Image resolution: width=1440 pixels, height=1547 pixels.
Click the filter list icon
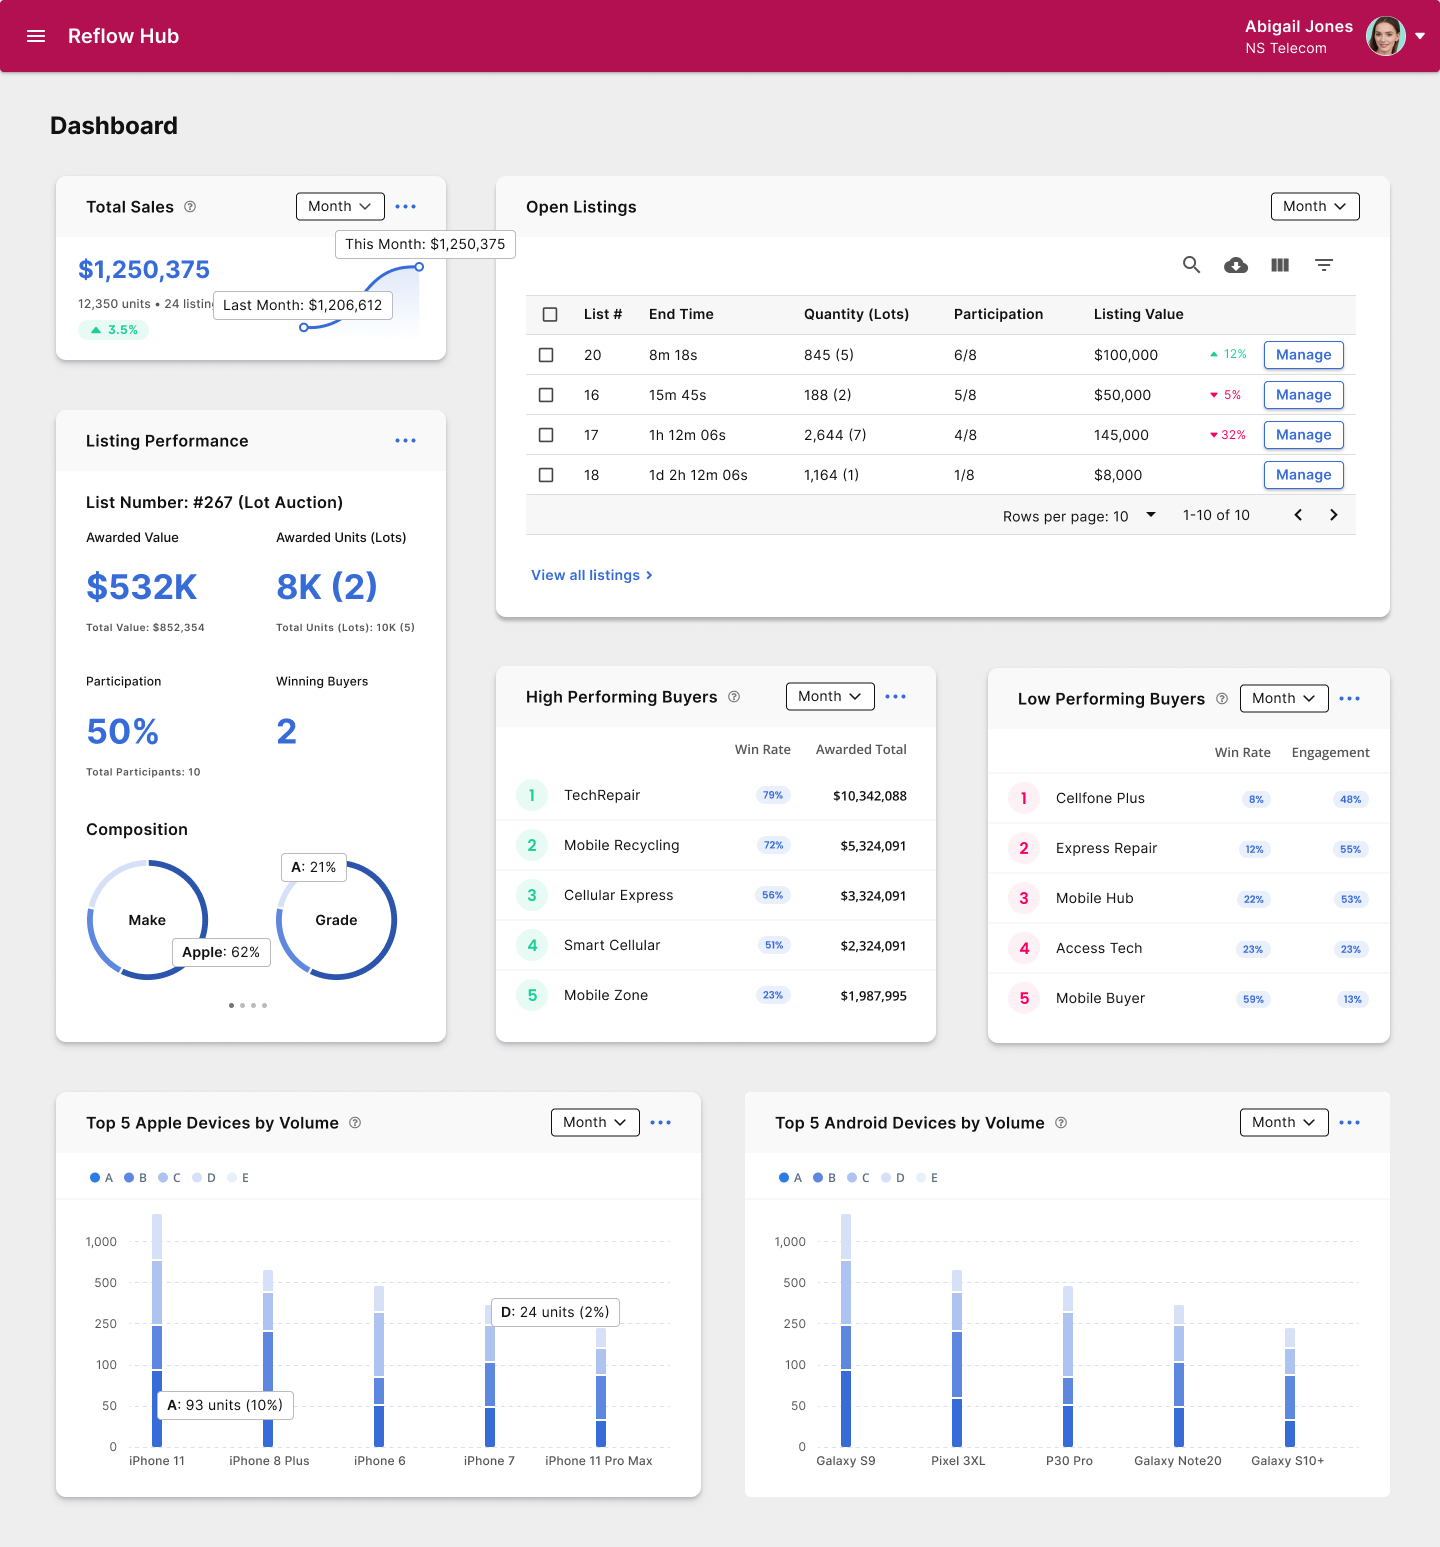point(1324,265)
